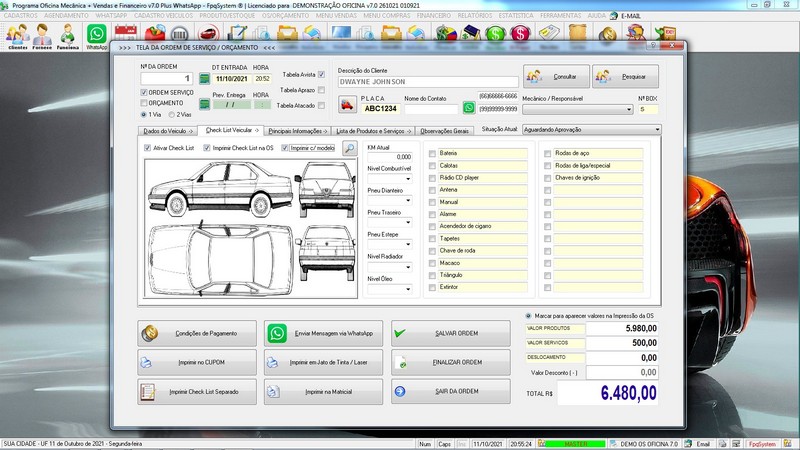The image size is (800, 450).
Task: Click the magnifier icon next to Imprimir c/ modelo
Action: click(349, 148)
